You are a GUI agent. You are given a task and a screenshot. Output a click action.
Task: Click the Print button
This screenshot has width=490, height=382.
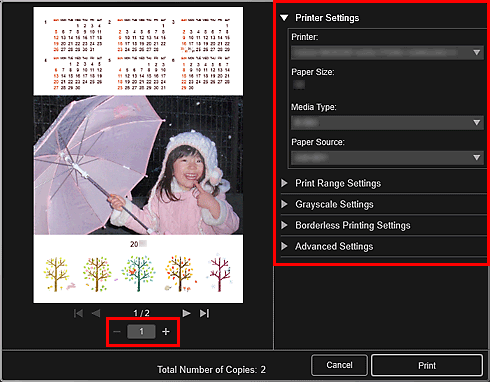click(427, 365)
